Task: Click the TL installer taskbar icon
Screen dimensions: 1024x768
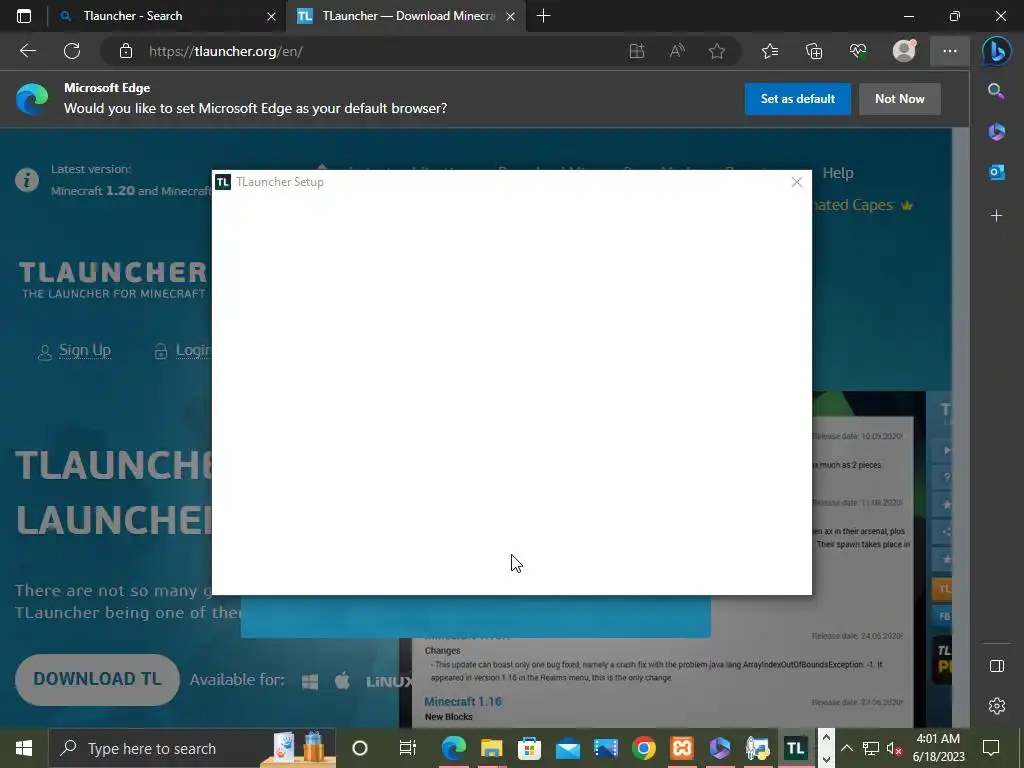Action: pos(795,748)
